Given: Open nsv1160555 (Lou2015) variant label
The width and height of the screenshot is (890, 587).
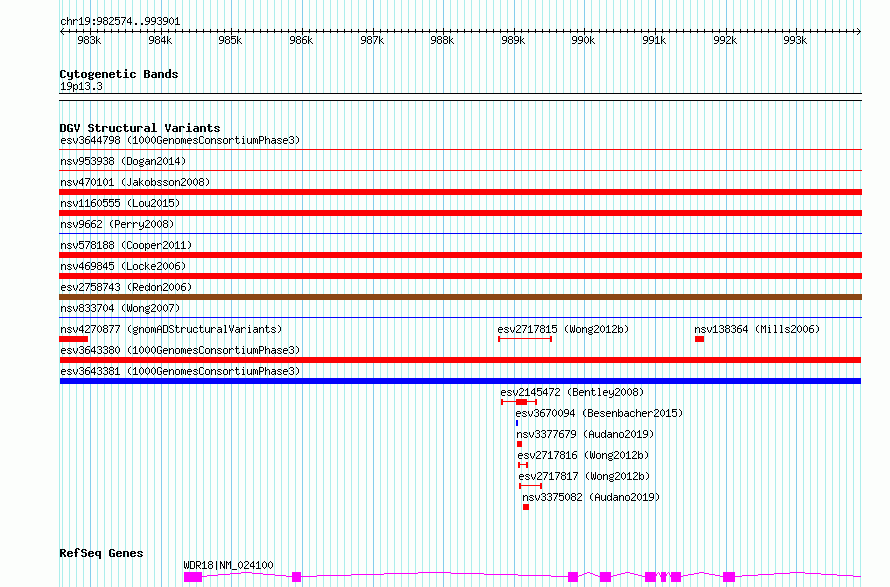Looking at the screenshot, I should (x=120, y=203).
